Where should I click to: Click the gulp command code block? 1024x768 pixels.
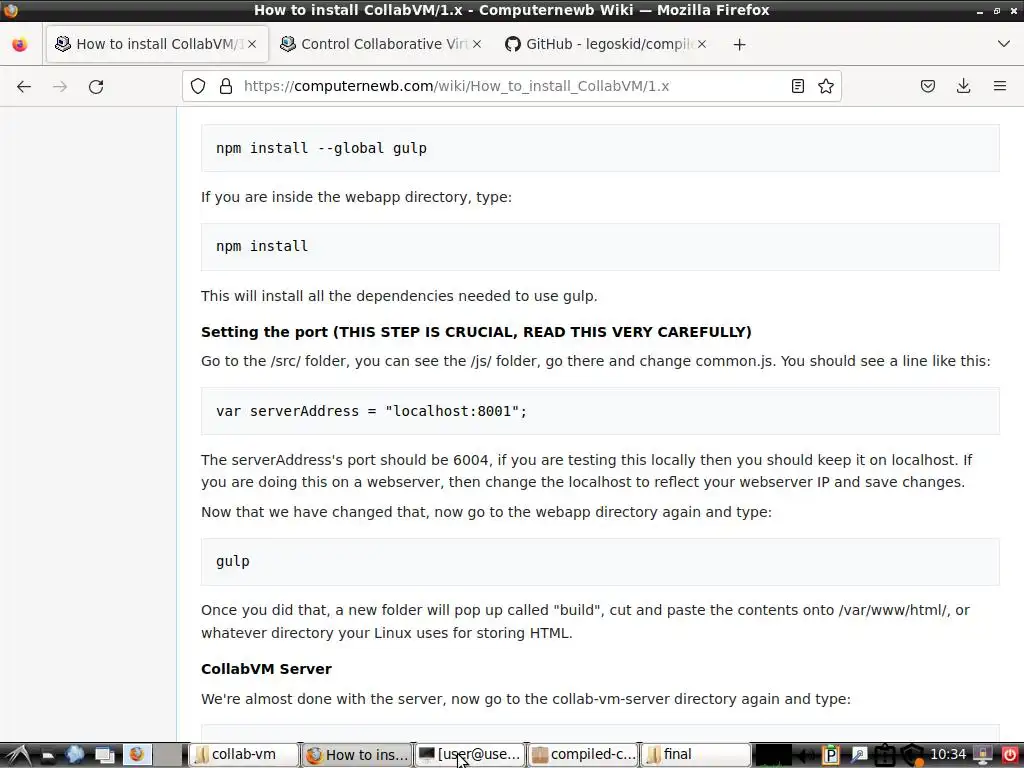pos(600,562)
